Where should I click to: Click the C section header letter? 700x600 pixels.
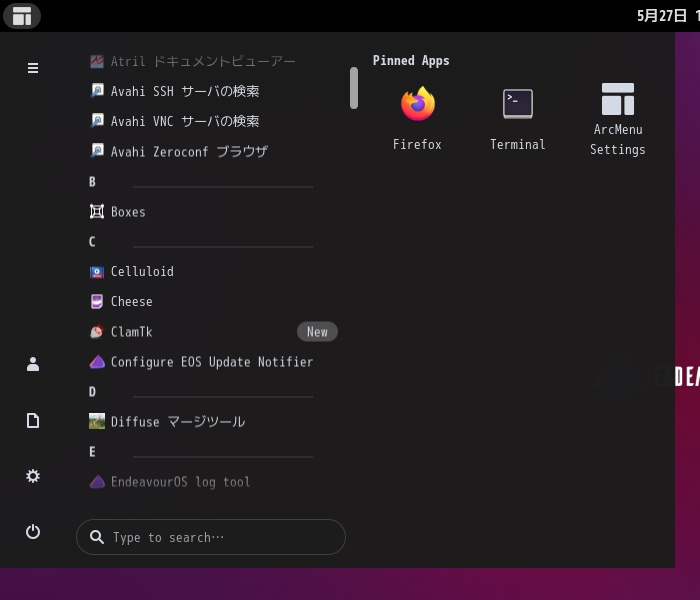(92, 242)
